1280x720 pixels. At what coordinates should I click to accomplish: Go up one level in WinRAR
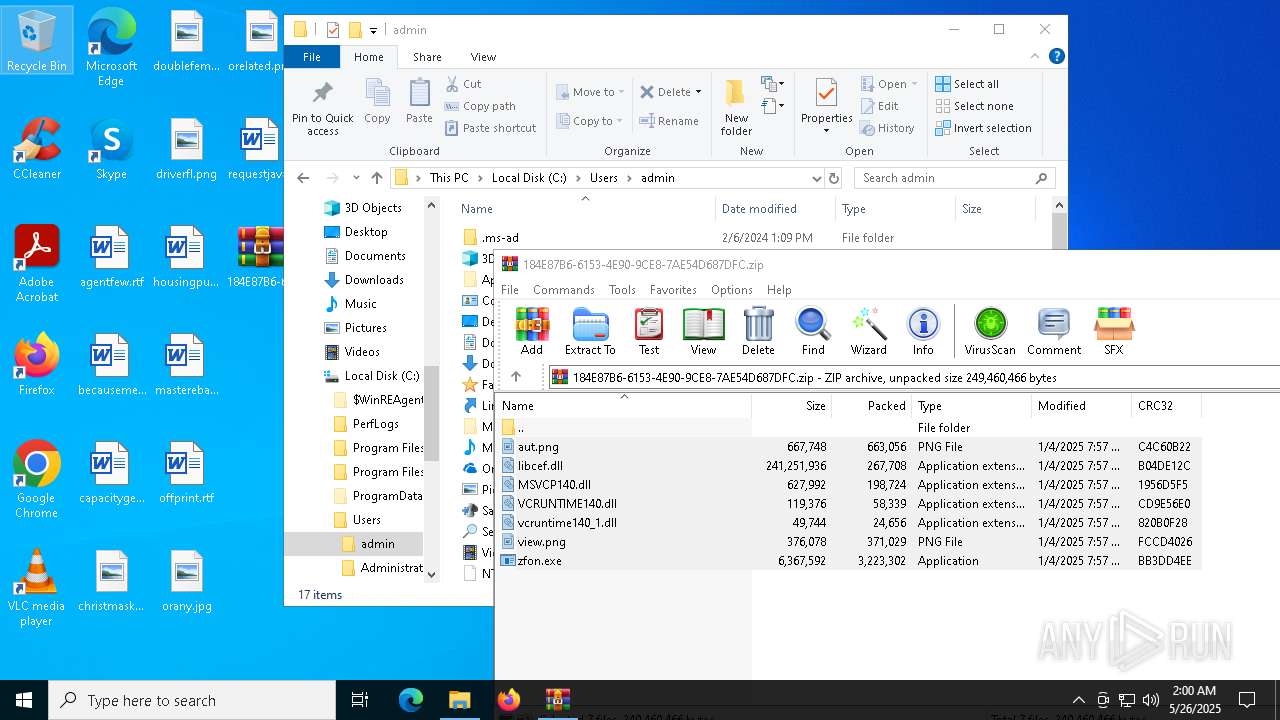(x=516, y=377)
